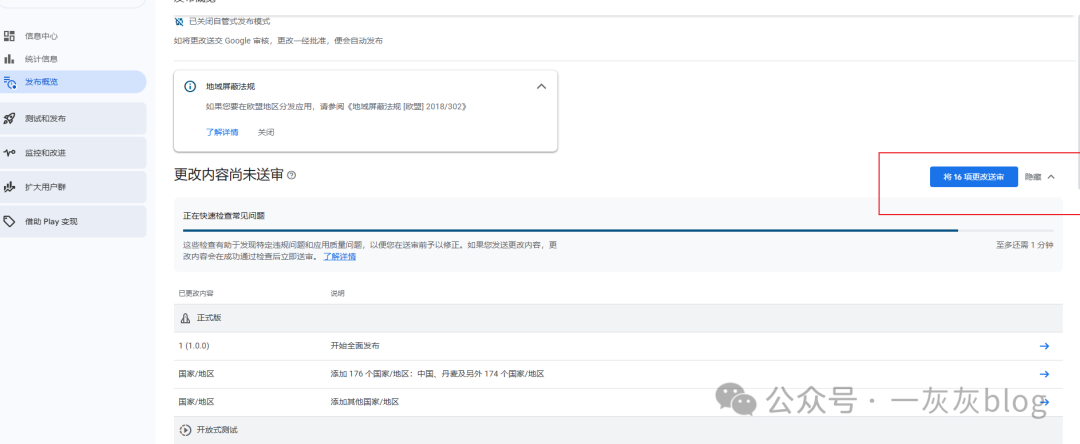Click the help icon next to 更改内容尚未送审
Image resolution: width=1080 pixels, height=444 pixels.
[x=291, y=176]
